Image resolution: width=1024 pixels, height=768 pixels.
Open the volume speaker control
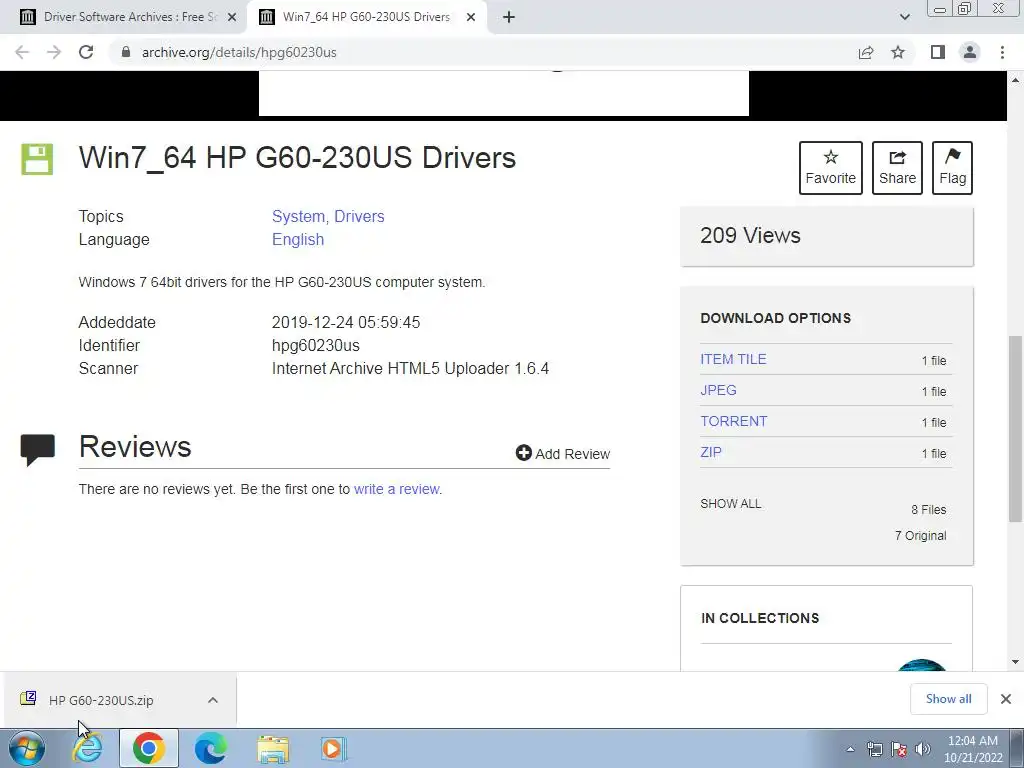923,749
